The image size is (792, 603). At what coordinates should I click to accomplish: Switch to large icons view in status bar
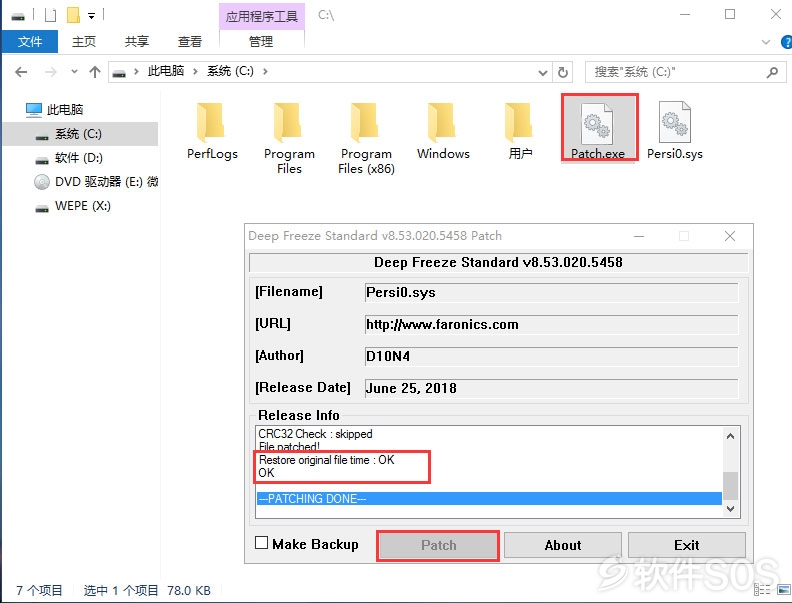point(784,589)
